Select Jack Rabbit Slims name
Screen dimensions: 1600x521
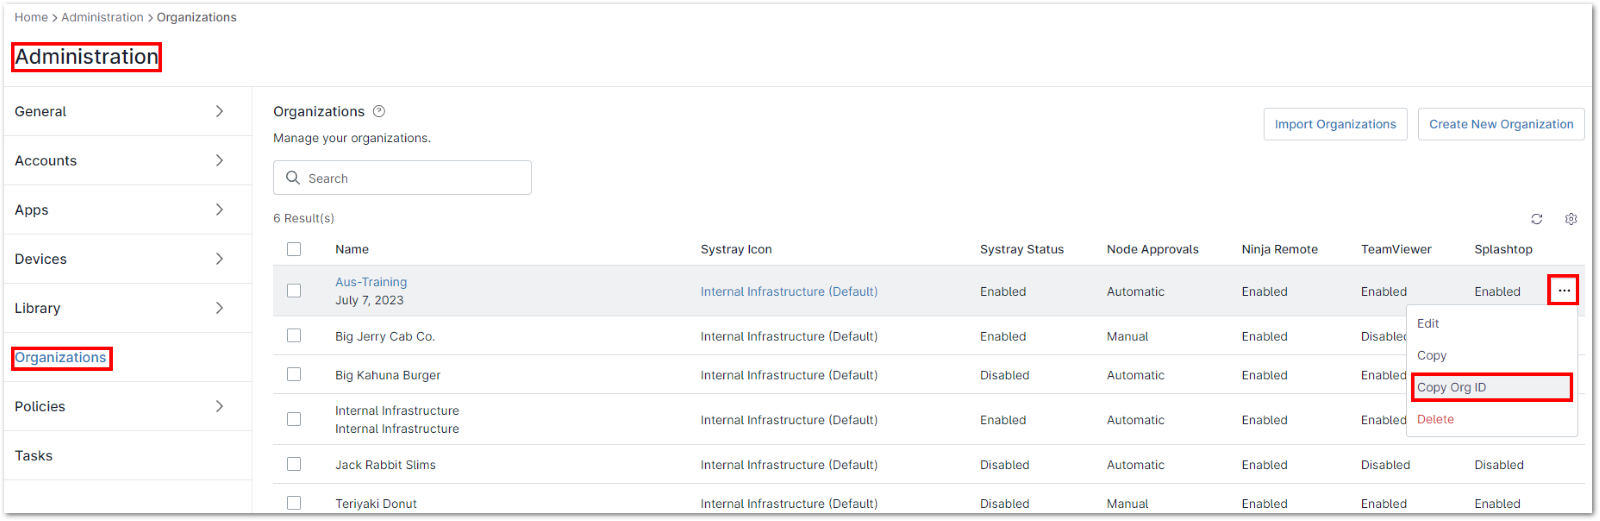[x=385, y=465]
